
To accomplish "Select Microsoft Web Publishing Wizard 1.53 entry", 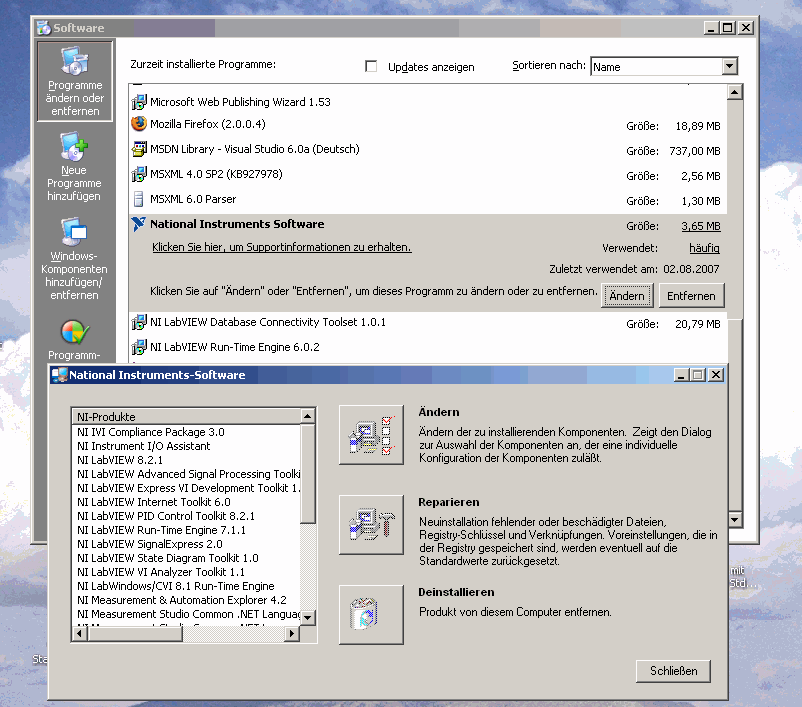I will (428, 102).
